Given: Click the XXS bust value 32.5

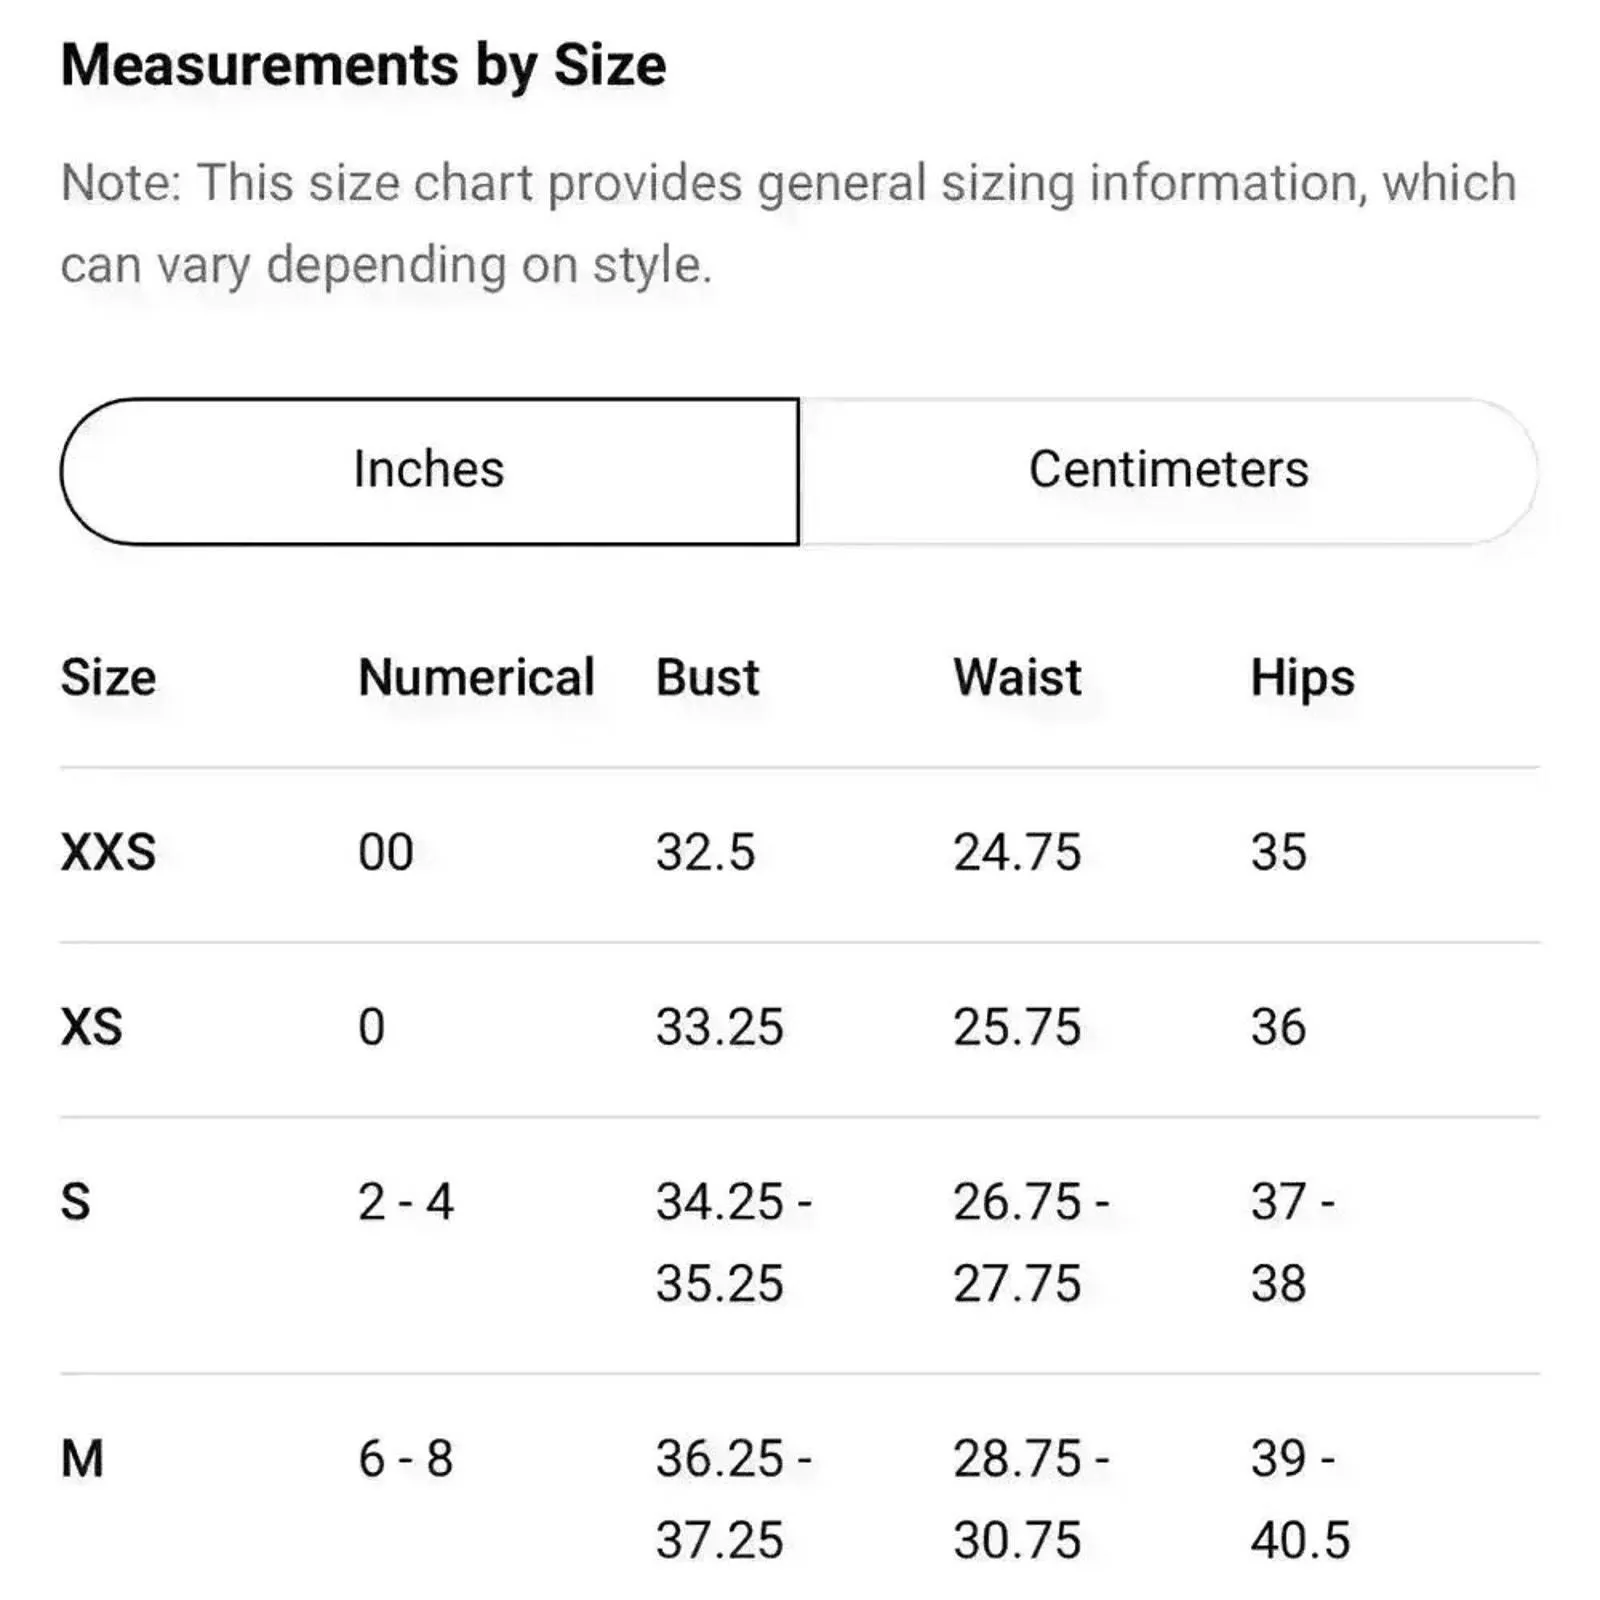Looking at the screenshot, I should 705,853.
